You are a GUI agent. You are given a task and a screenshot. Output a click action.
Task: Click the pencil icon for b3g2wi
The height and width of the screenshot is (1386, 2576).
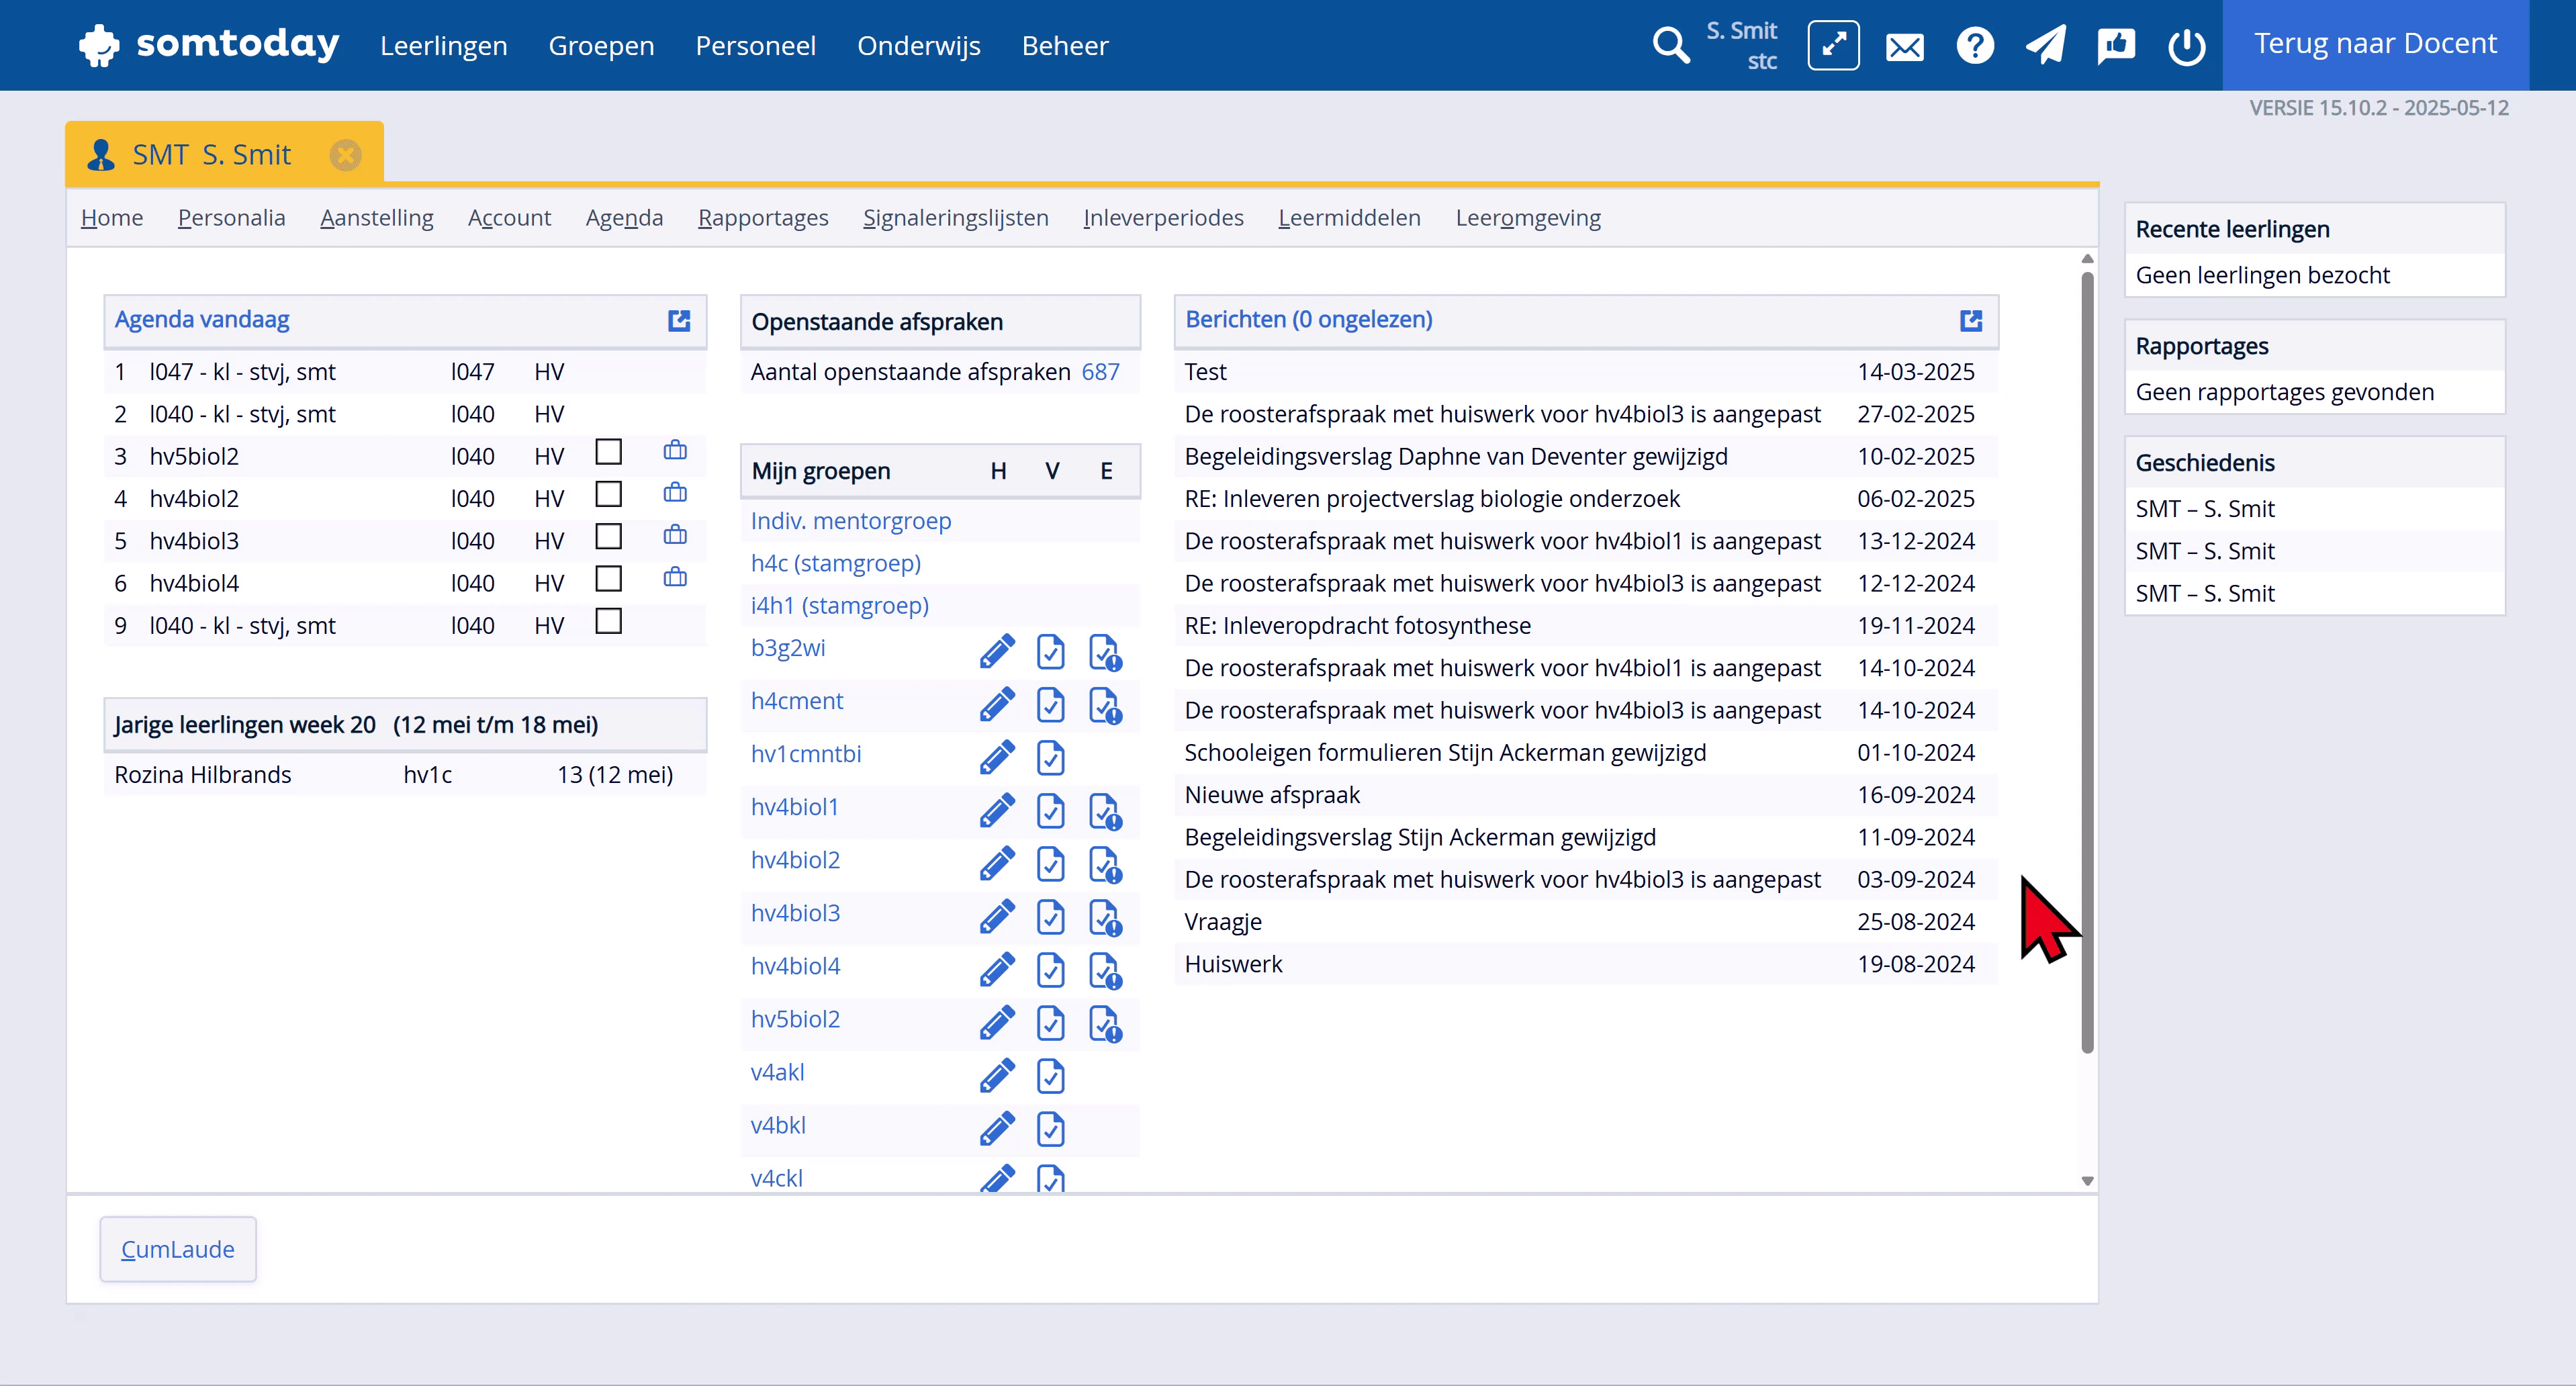(x=997, y=652)
